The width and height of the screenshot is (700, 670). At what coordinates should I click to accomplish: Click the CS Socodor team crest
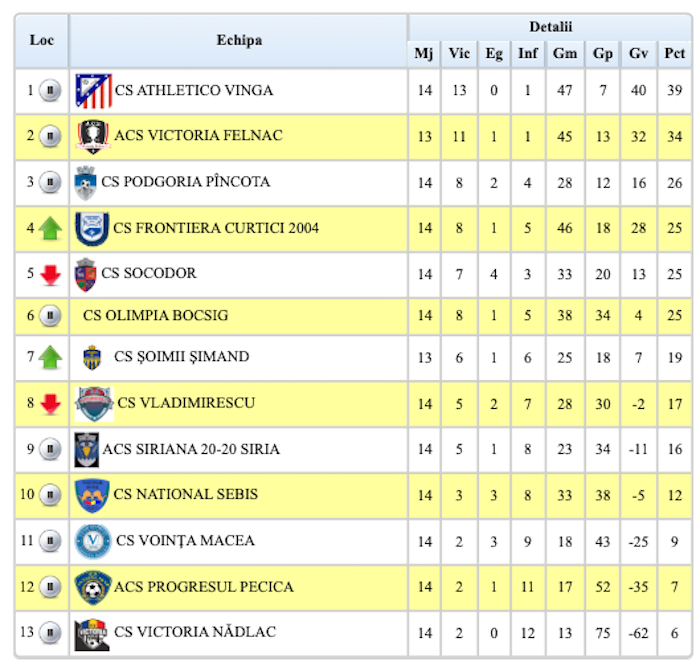pos(85,274)
